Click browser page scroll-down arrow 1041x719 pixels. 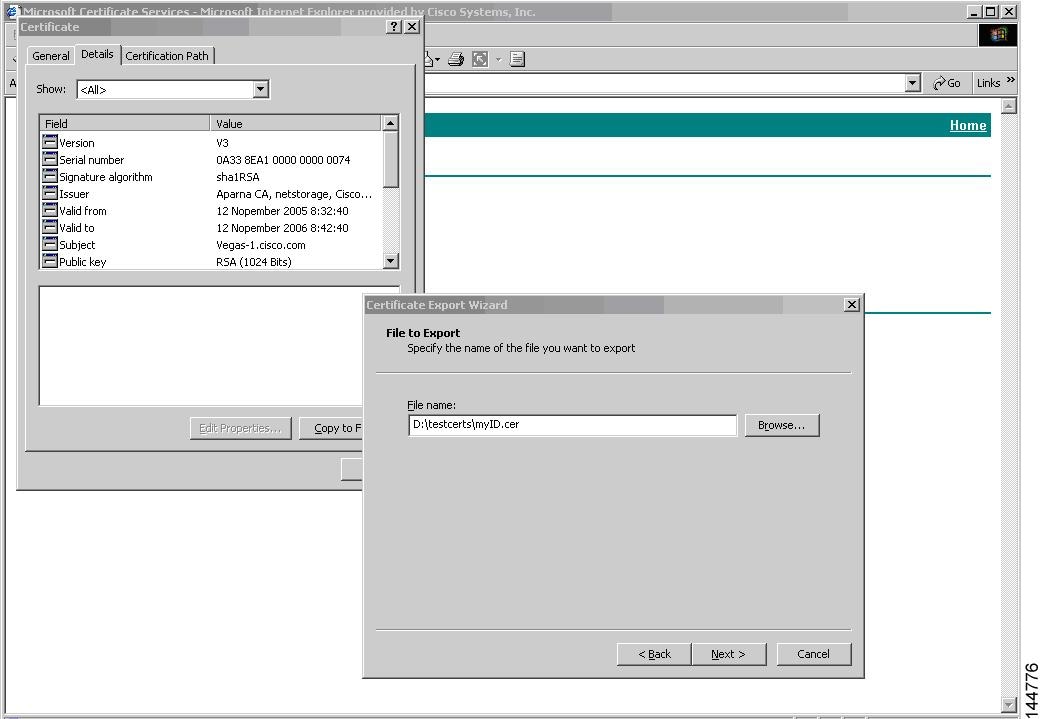[1008, 704]
